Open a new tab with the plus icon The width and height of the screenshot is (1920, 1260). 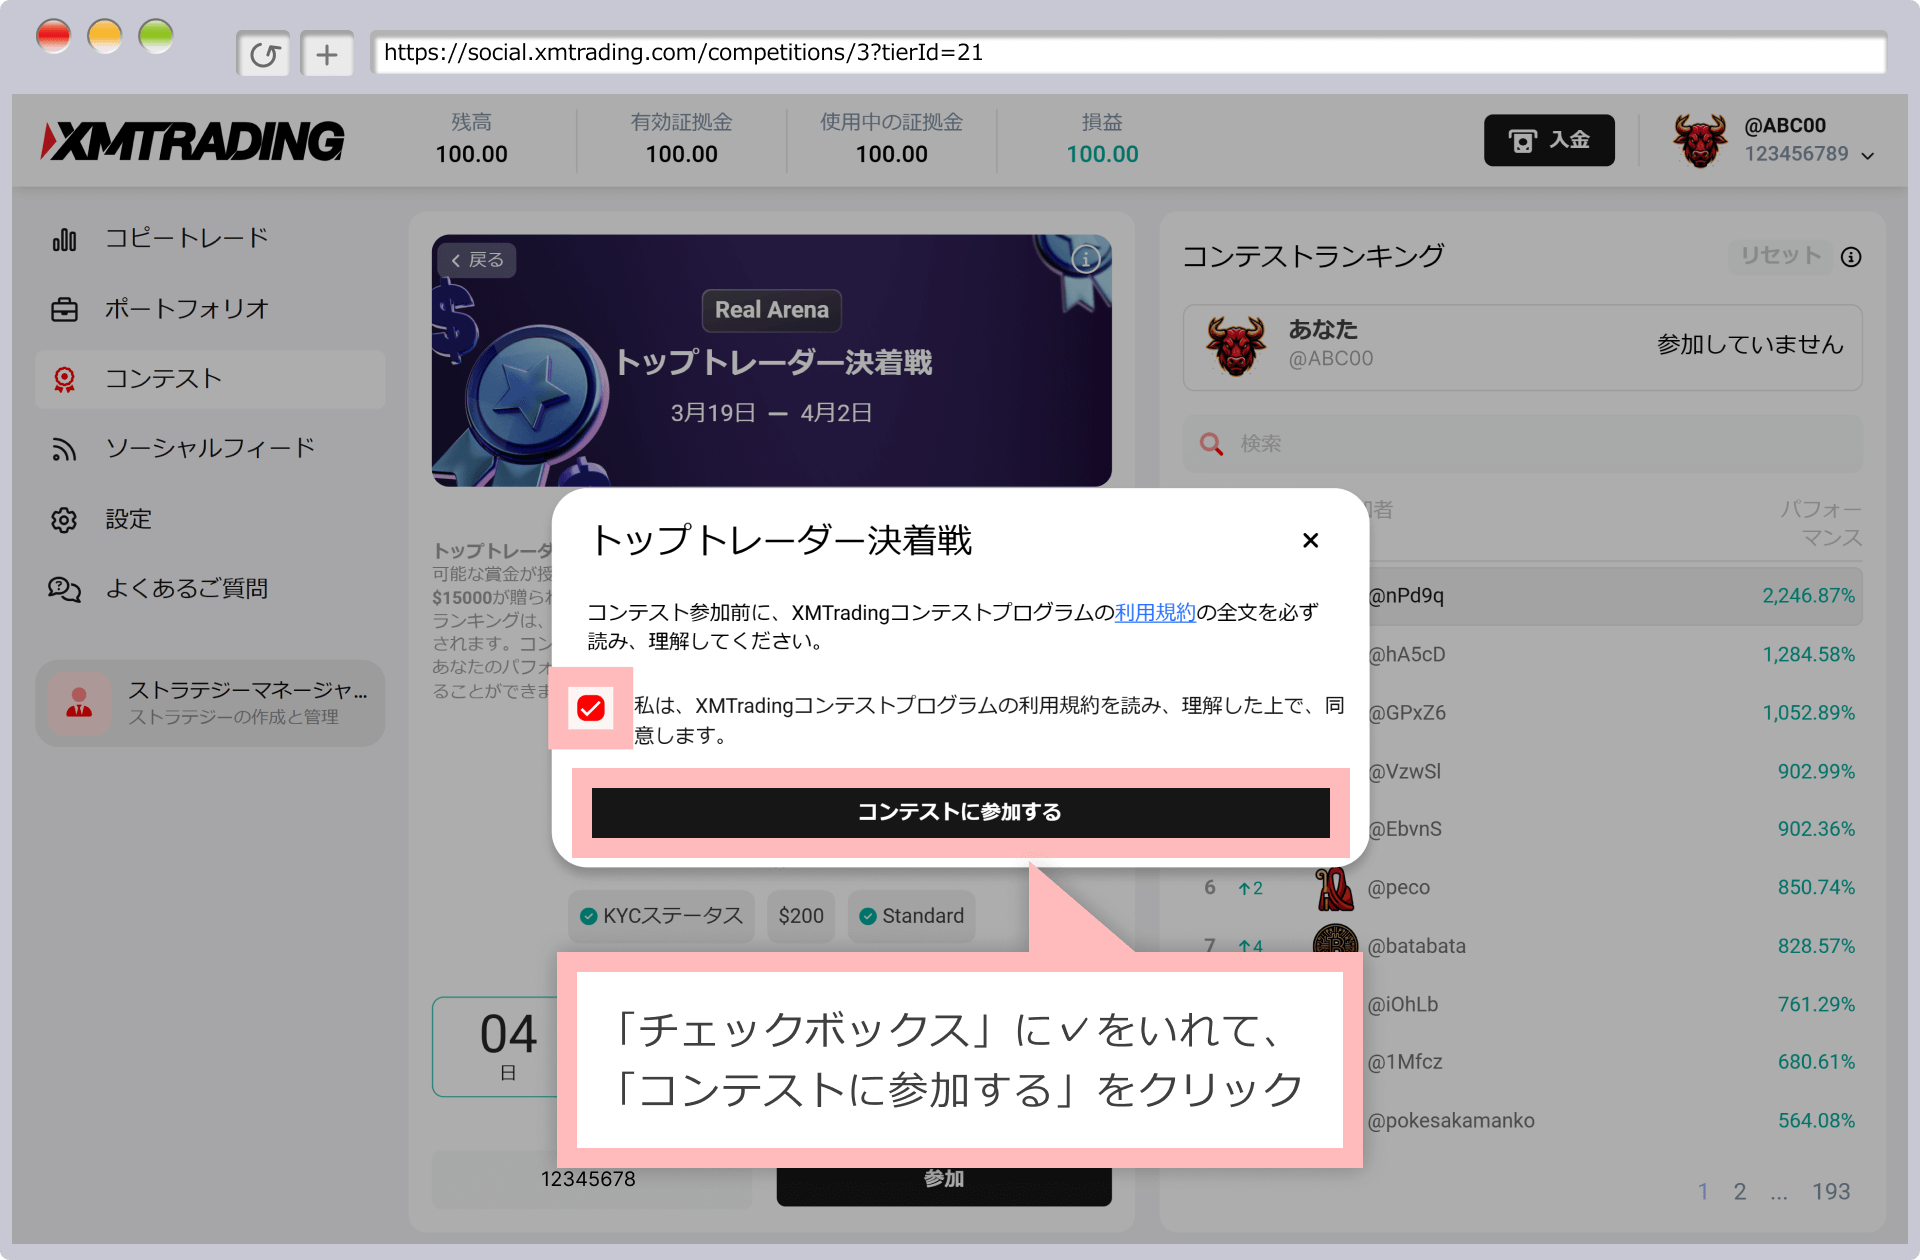pos(327,54)
